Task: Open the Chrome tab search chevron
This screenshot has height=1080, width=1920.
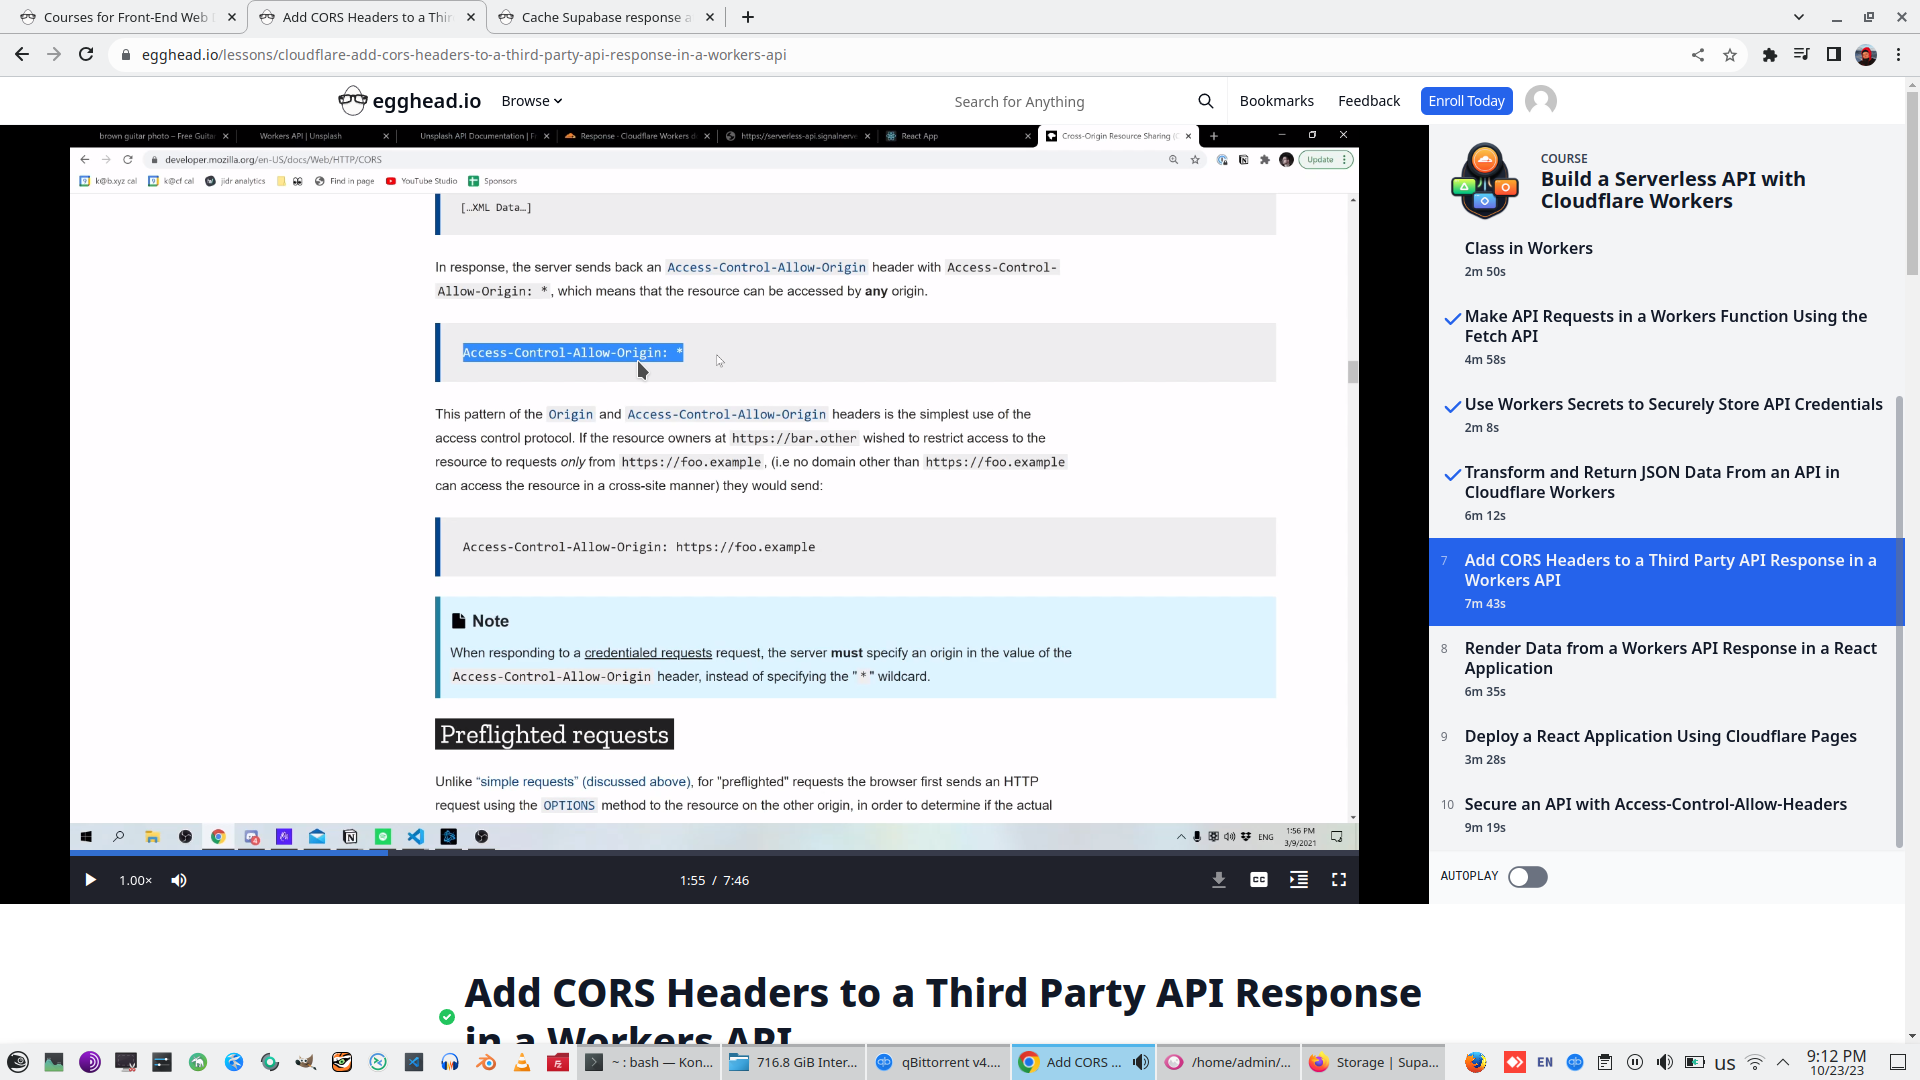Action: point(1798,17)
